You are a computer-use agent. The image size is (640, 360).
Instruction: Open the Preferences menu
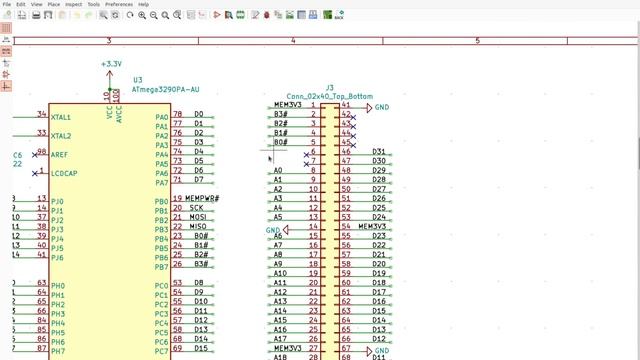119,4
